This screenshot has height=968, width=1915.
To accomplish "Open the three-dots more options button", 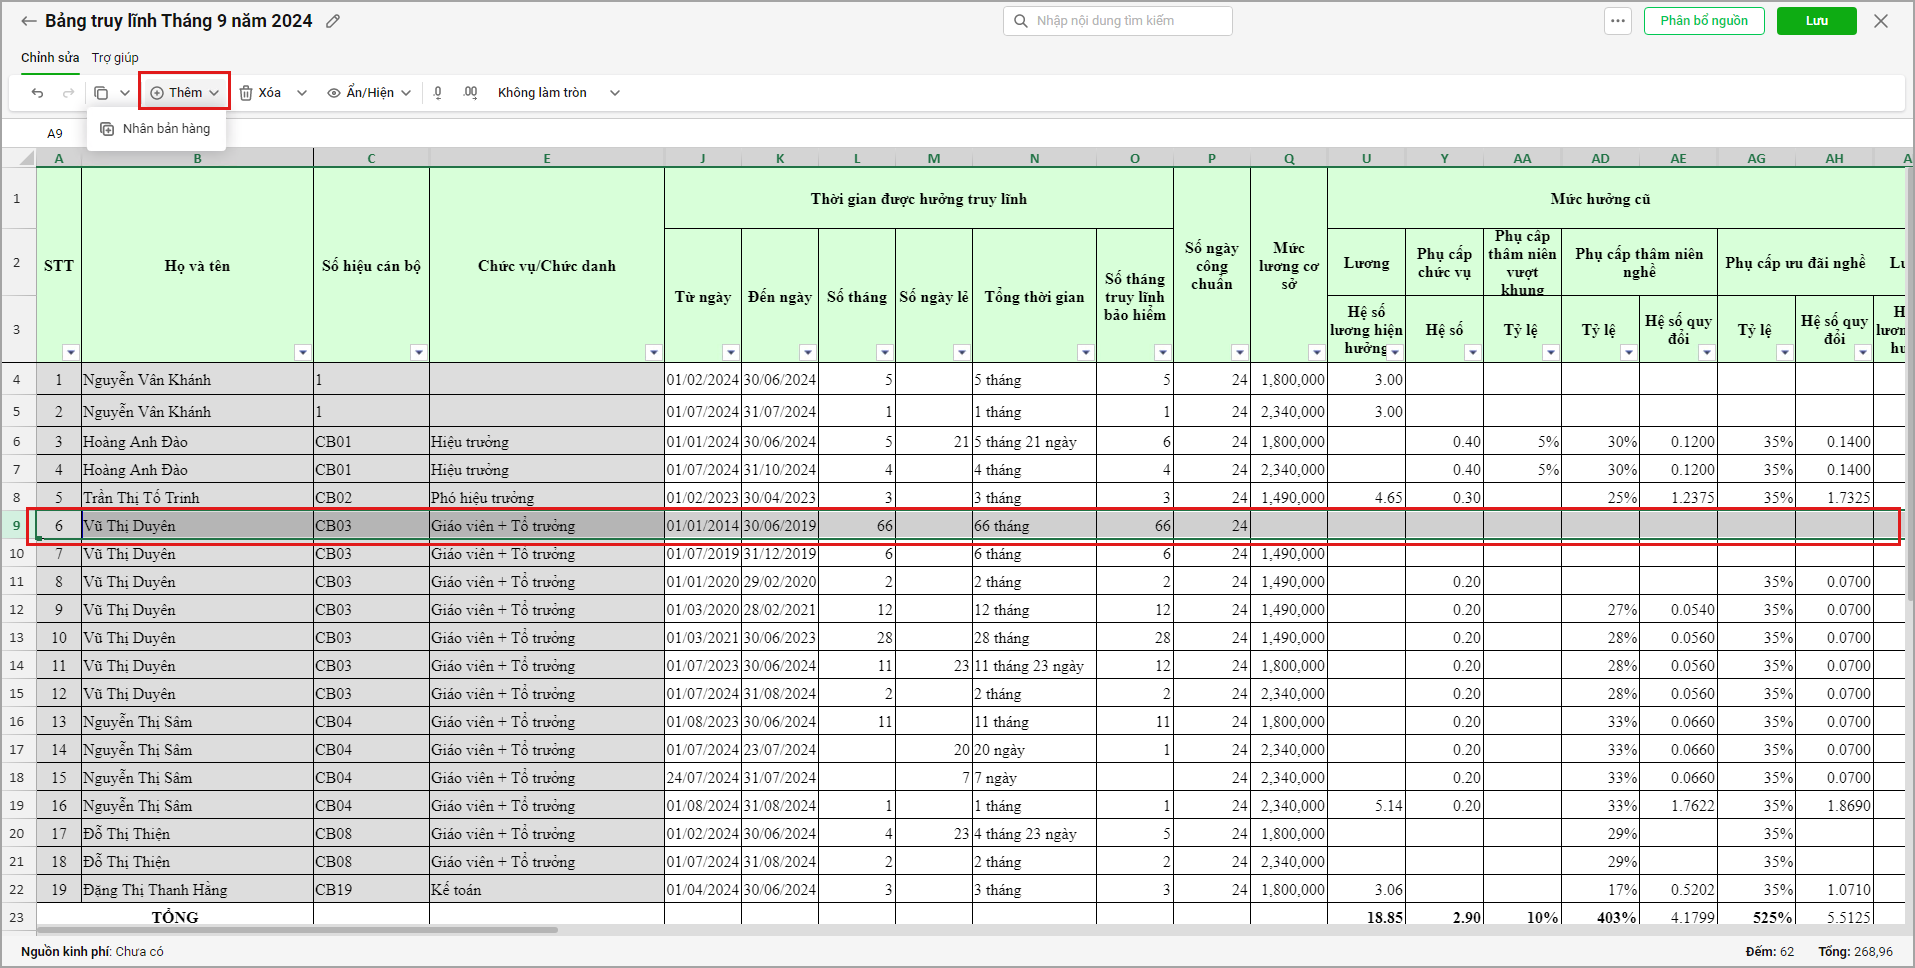I will pyautogui.click(x=1617, y=21).
